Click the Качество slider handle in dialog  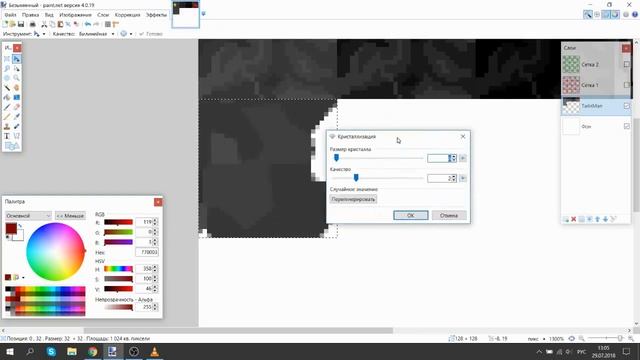[x=356, y=178]
